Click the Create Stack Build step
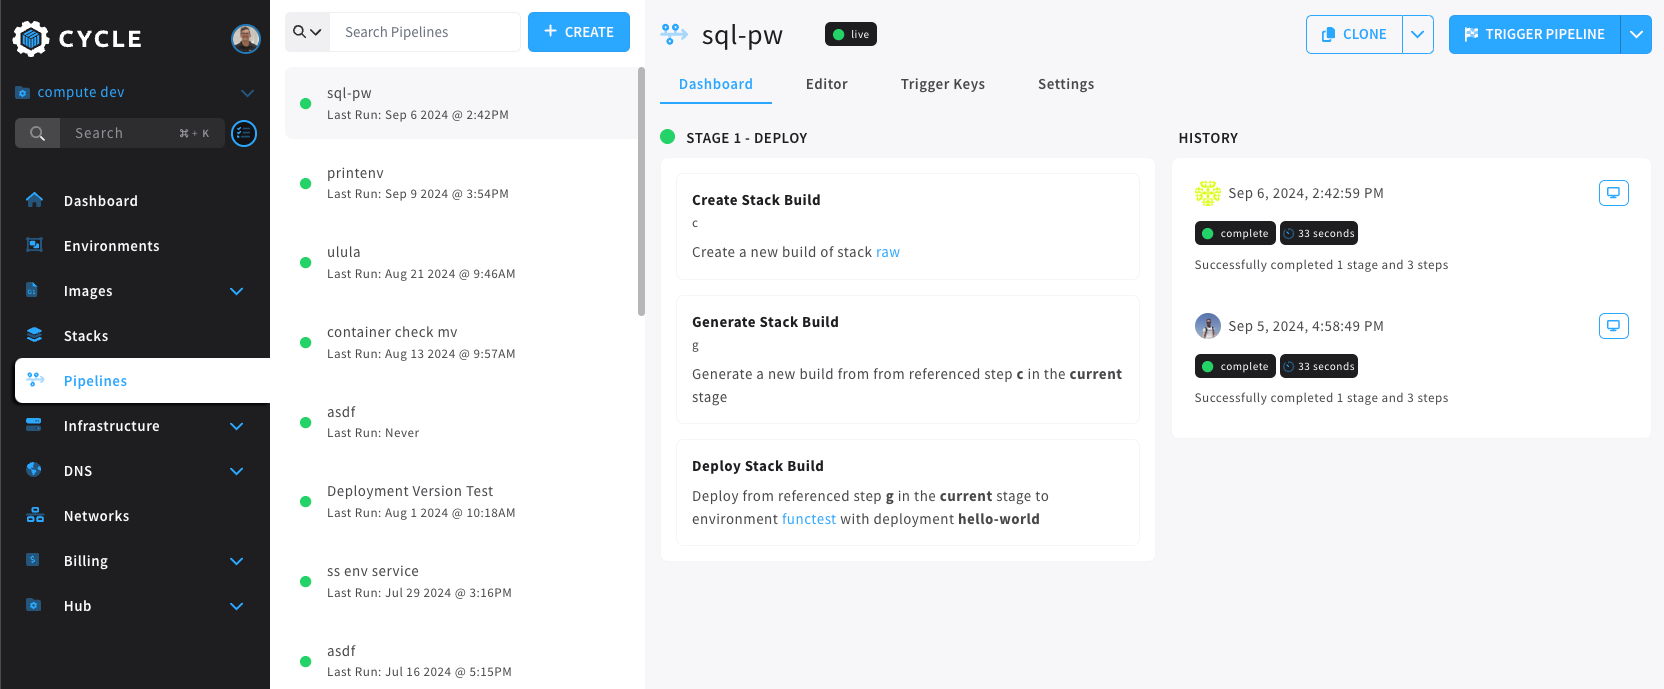Image resolution: width=1664 pixels, height=689 pixels. click(908, 227)
